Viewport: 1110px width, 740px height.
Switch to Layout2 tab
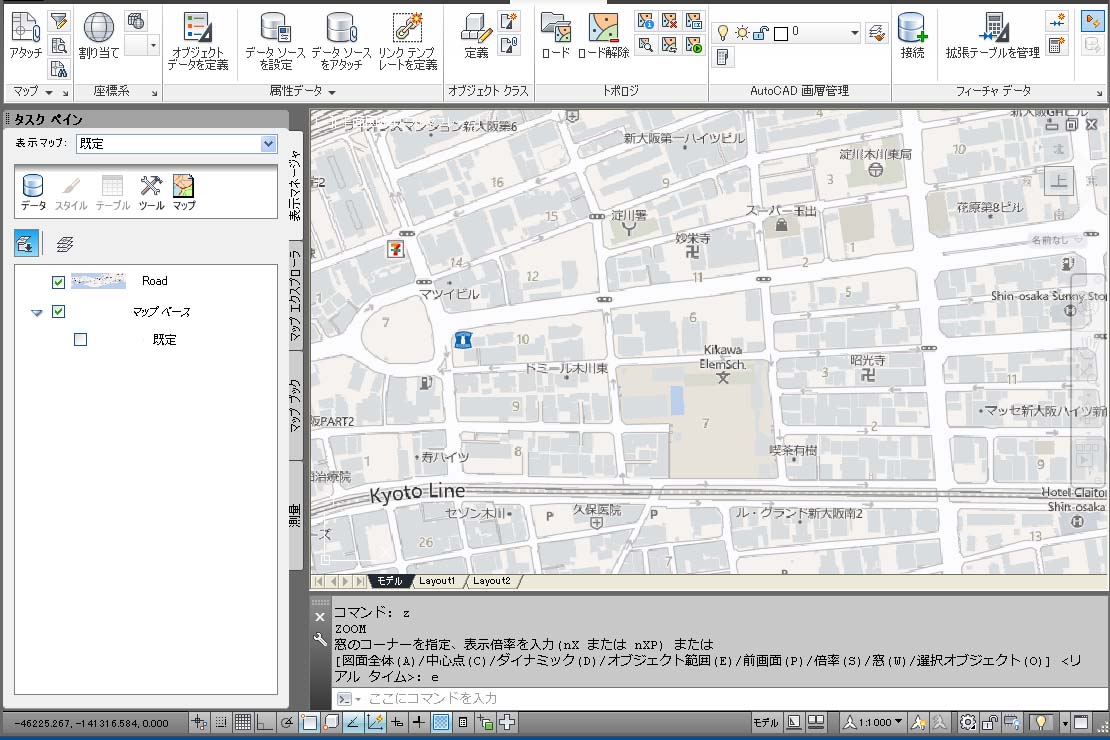tap(491, 581)
